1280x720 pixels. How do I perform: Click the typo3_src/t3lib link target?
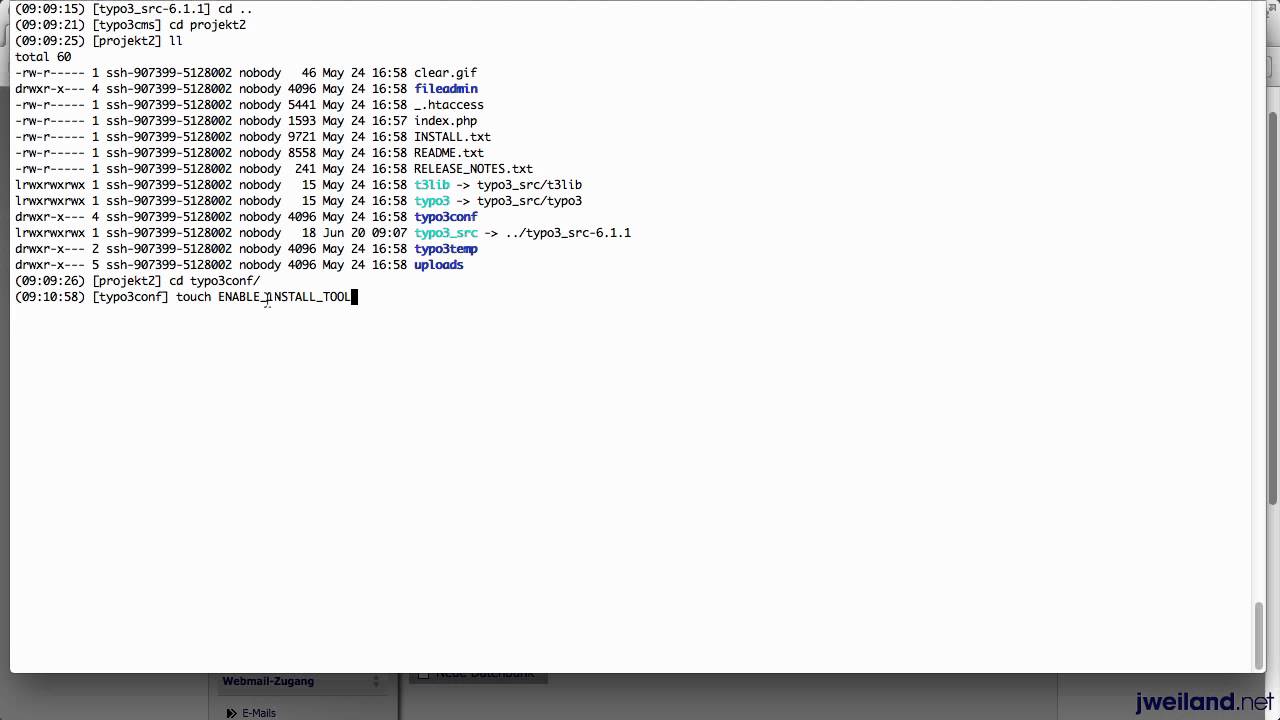[529, 185]
